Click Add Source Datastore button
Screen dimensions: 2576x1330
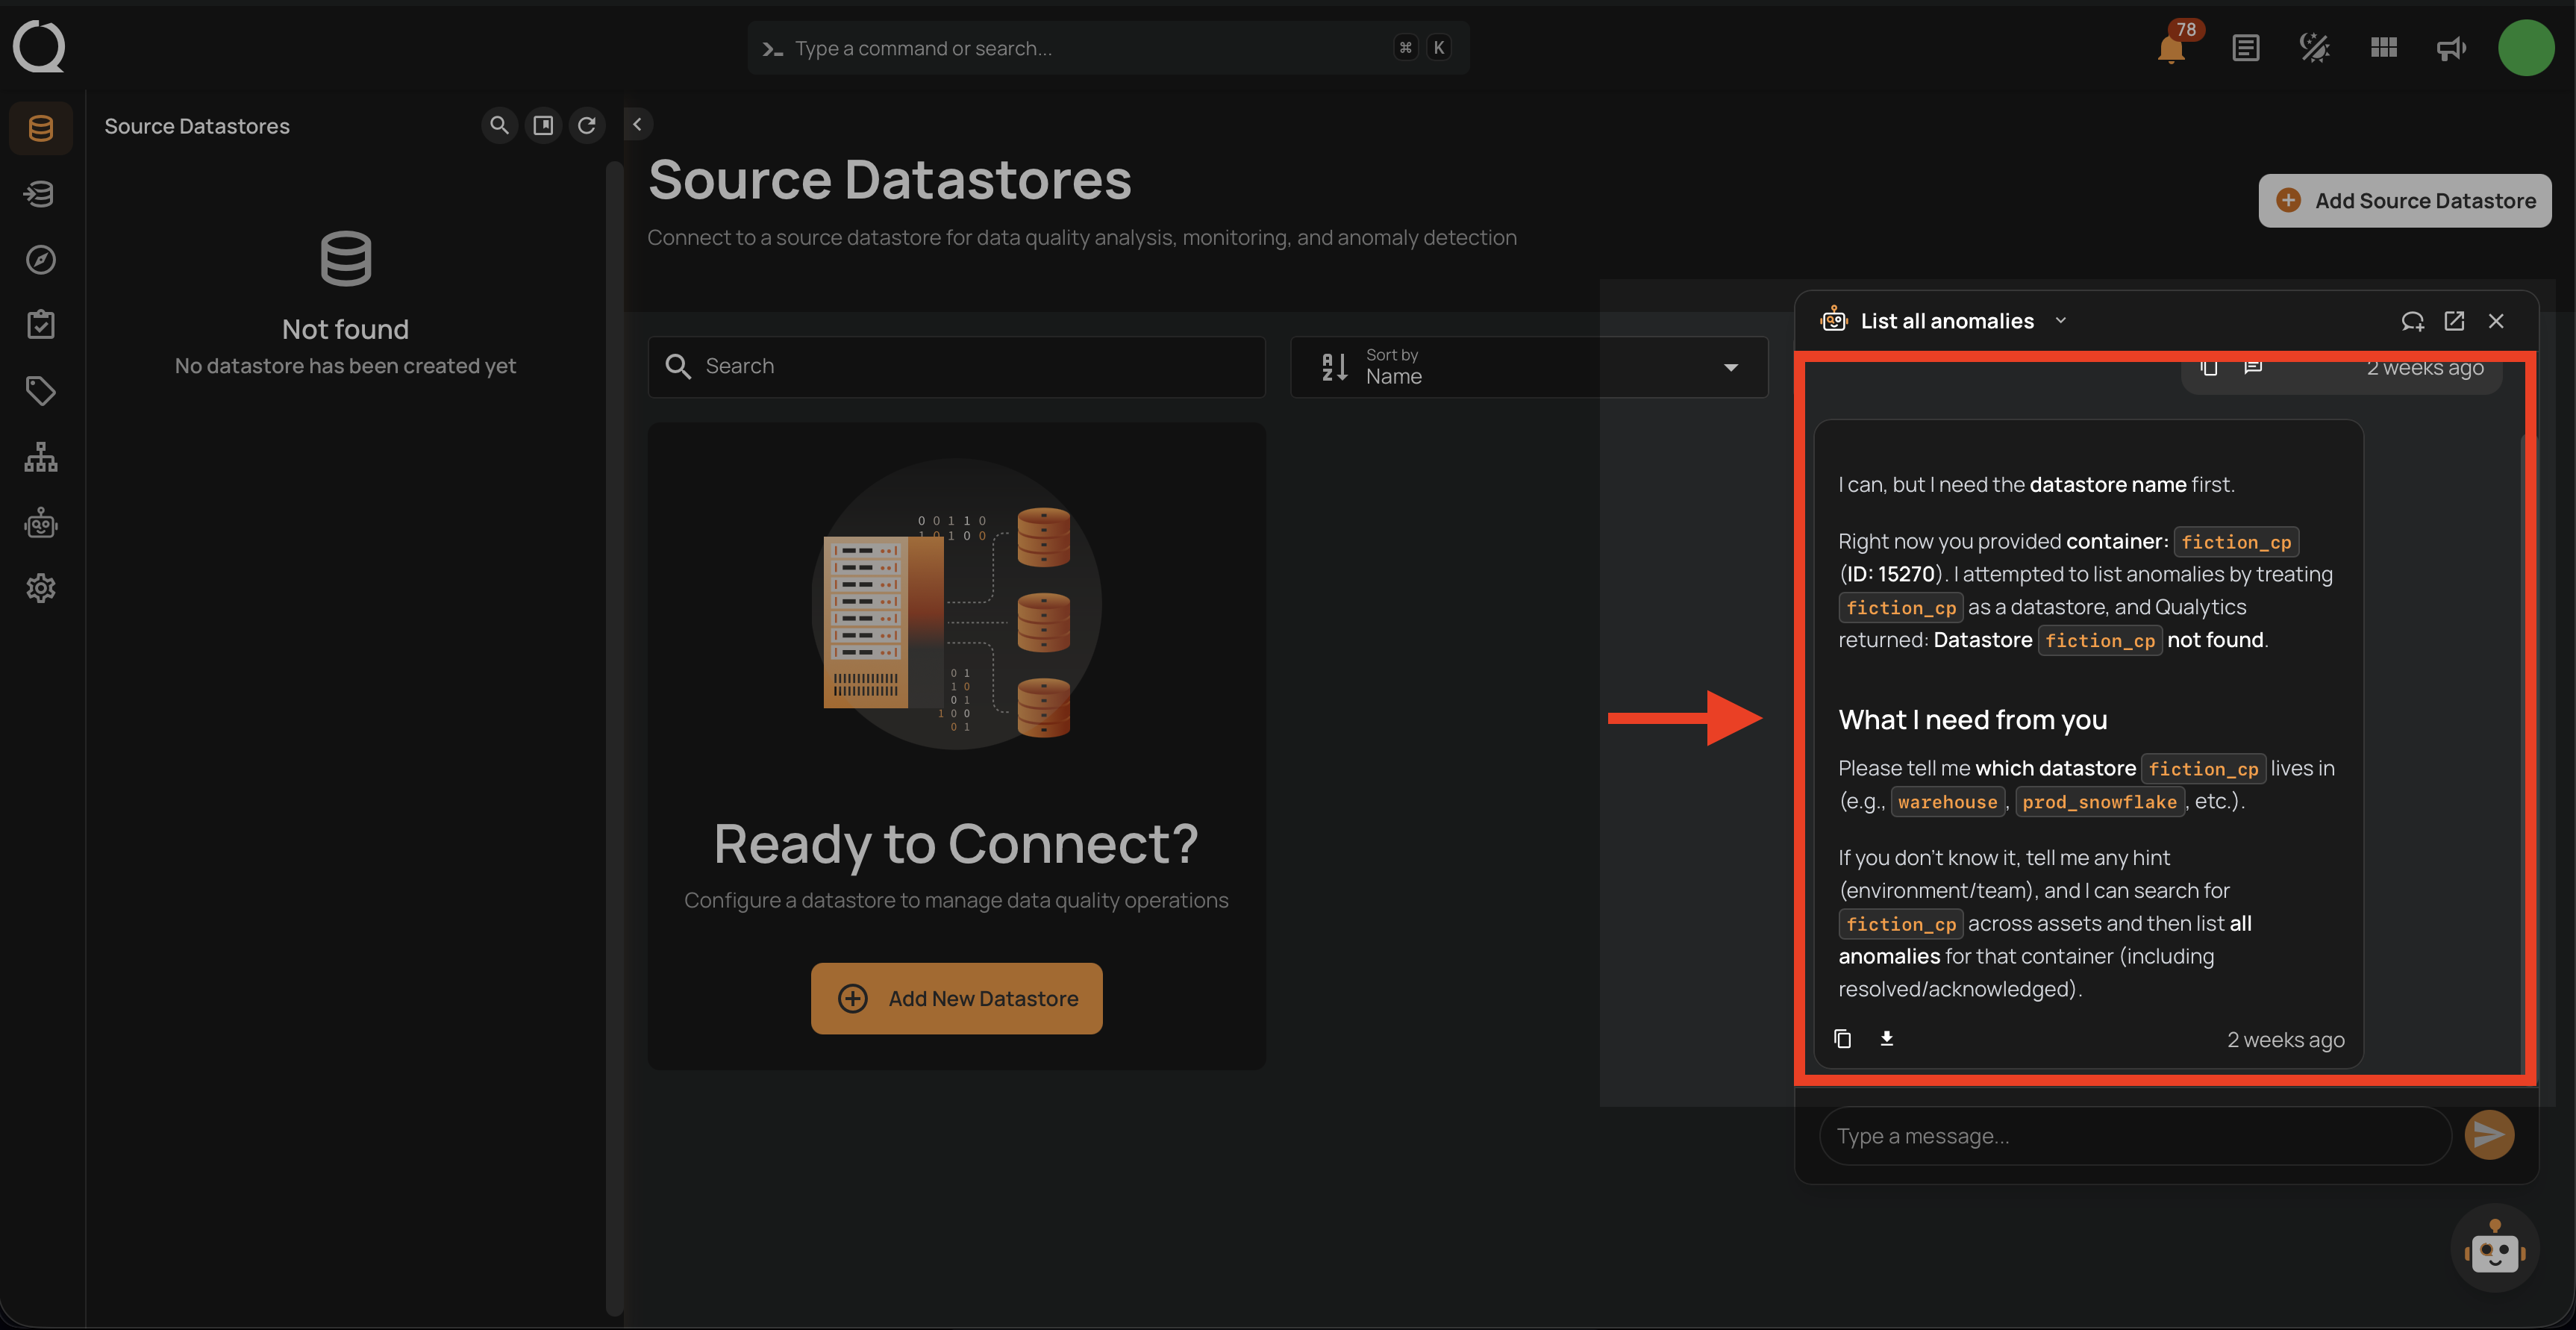coord(2404,201)
